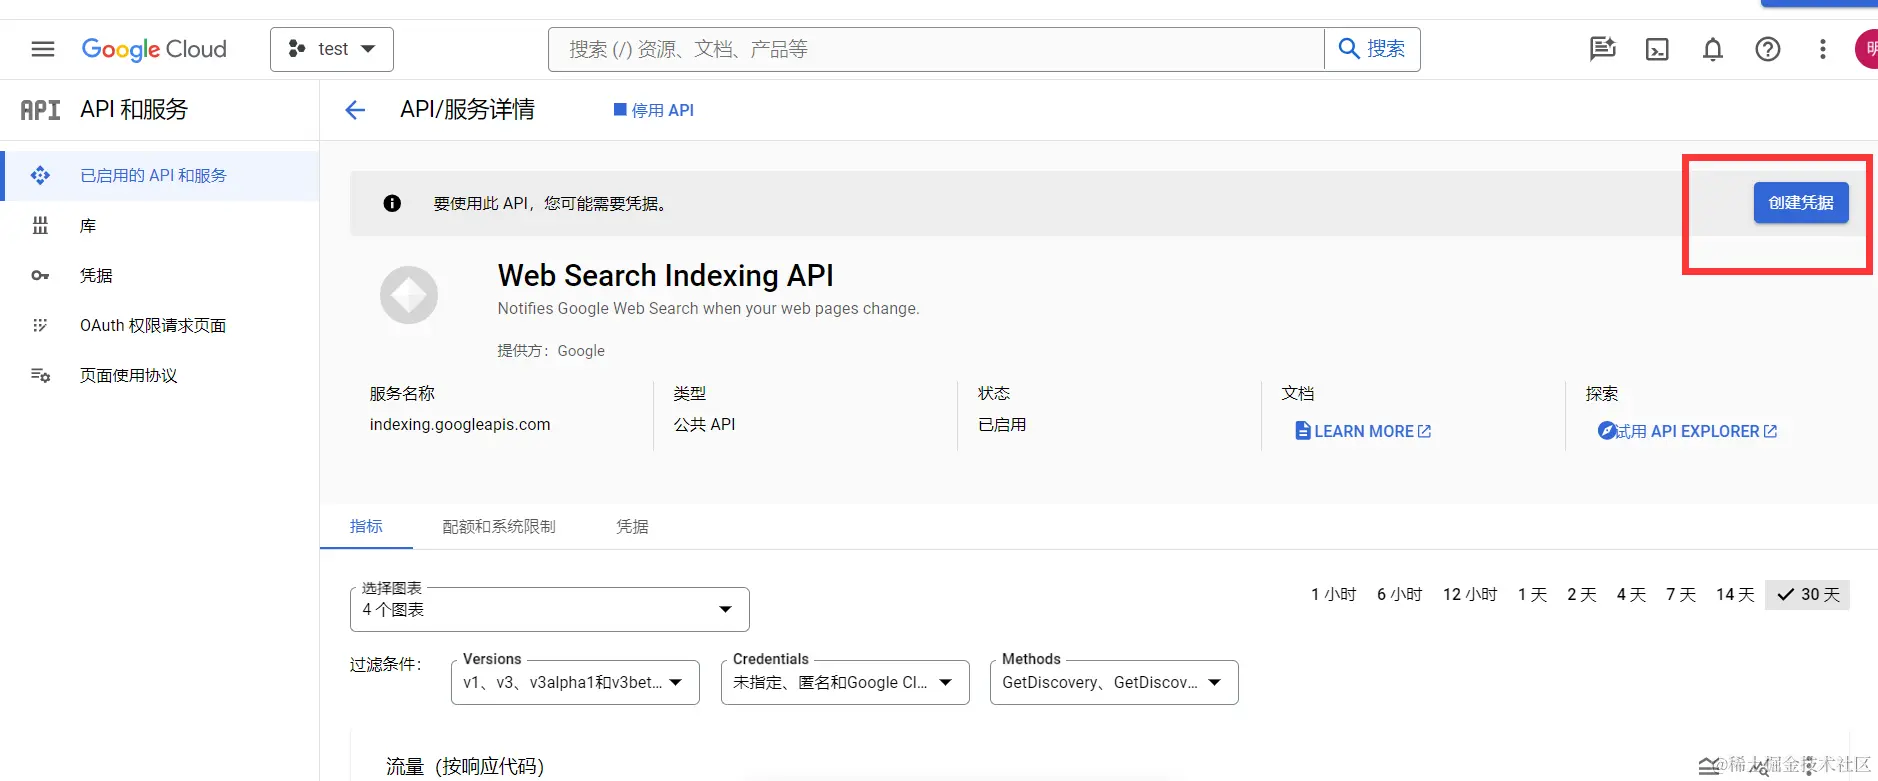Switch to the 凭据 tab
This screenshot has width=1878, height=781.
coord(632,527)
